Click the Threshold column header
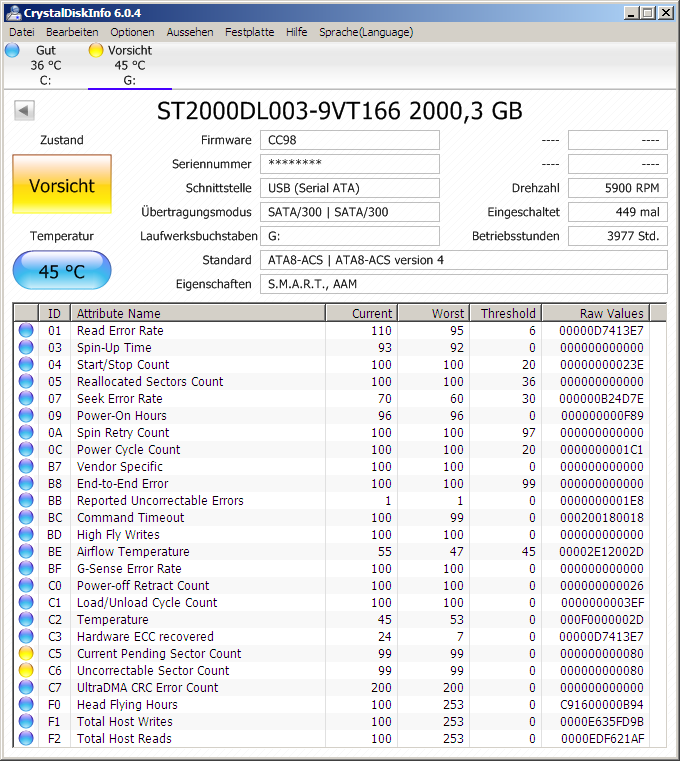680x761 pixels. tap(506, 313)
